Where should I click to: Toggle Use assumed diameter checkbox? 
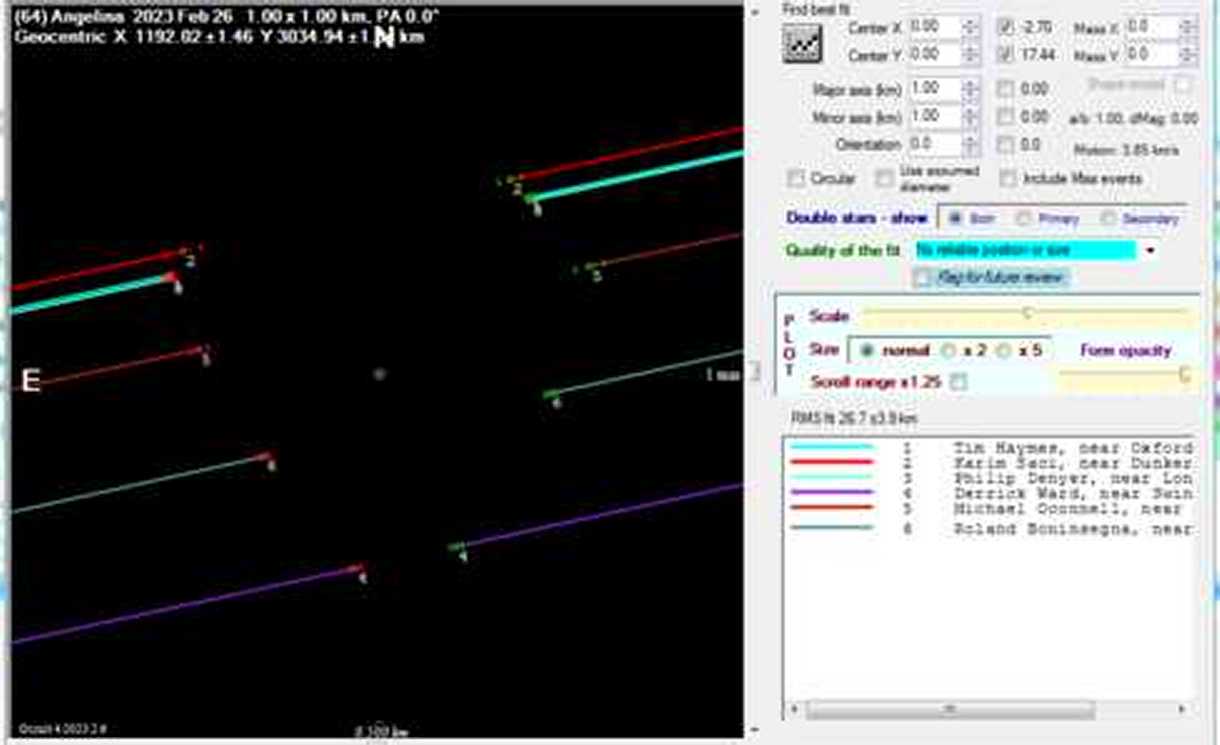point(884,178)
